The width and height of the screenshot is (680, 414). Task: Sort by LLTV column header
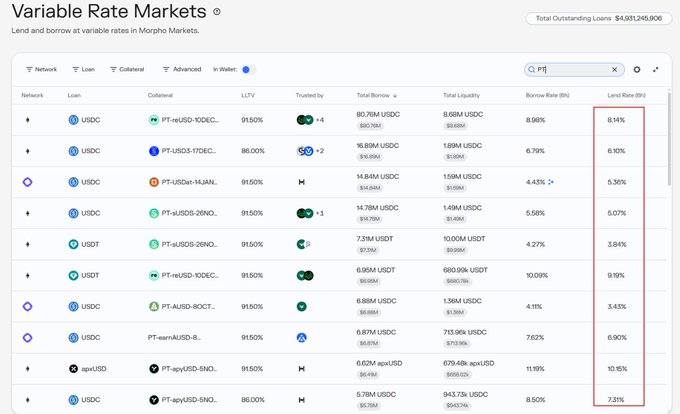click(x=248, y=95)
